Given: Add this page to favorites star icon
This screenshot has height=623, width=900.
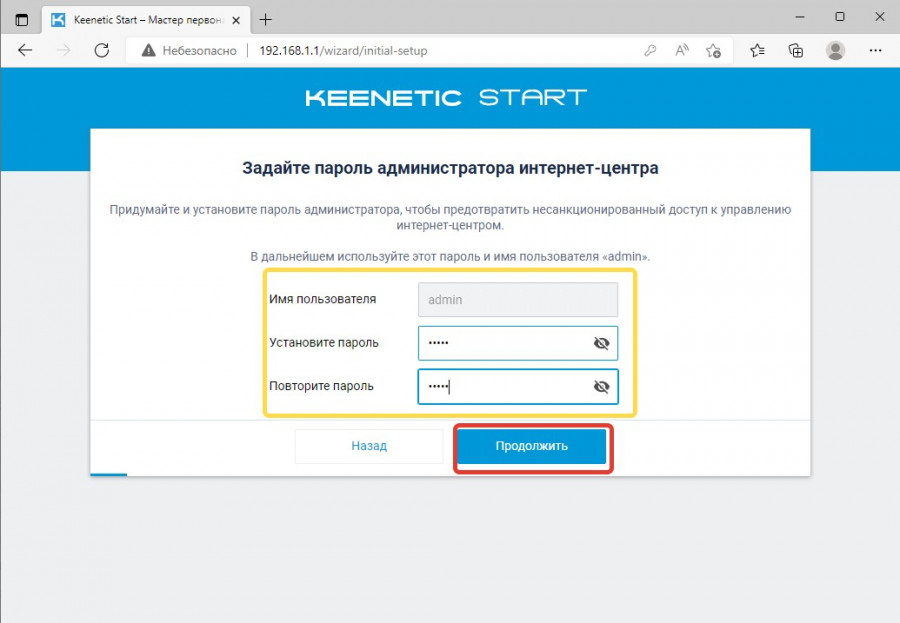Looking at the screenshot, I should click(713, 50).
